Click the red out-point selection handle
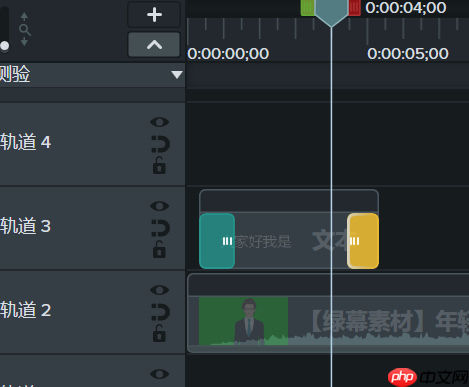 tap(354, 7)
